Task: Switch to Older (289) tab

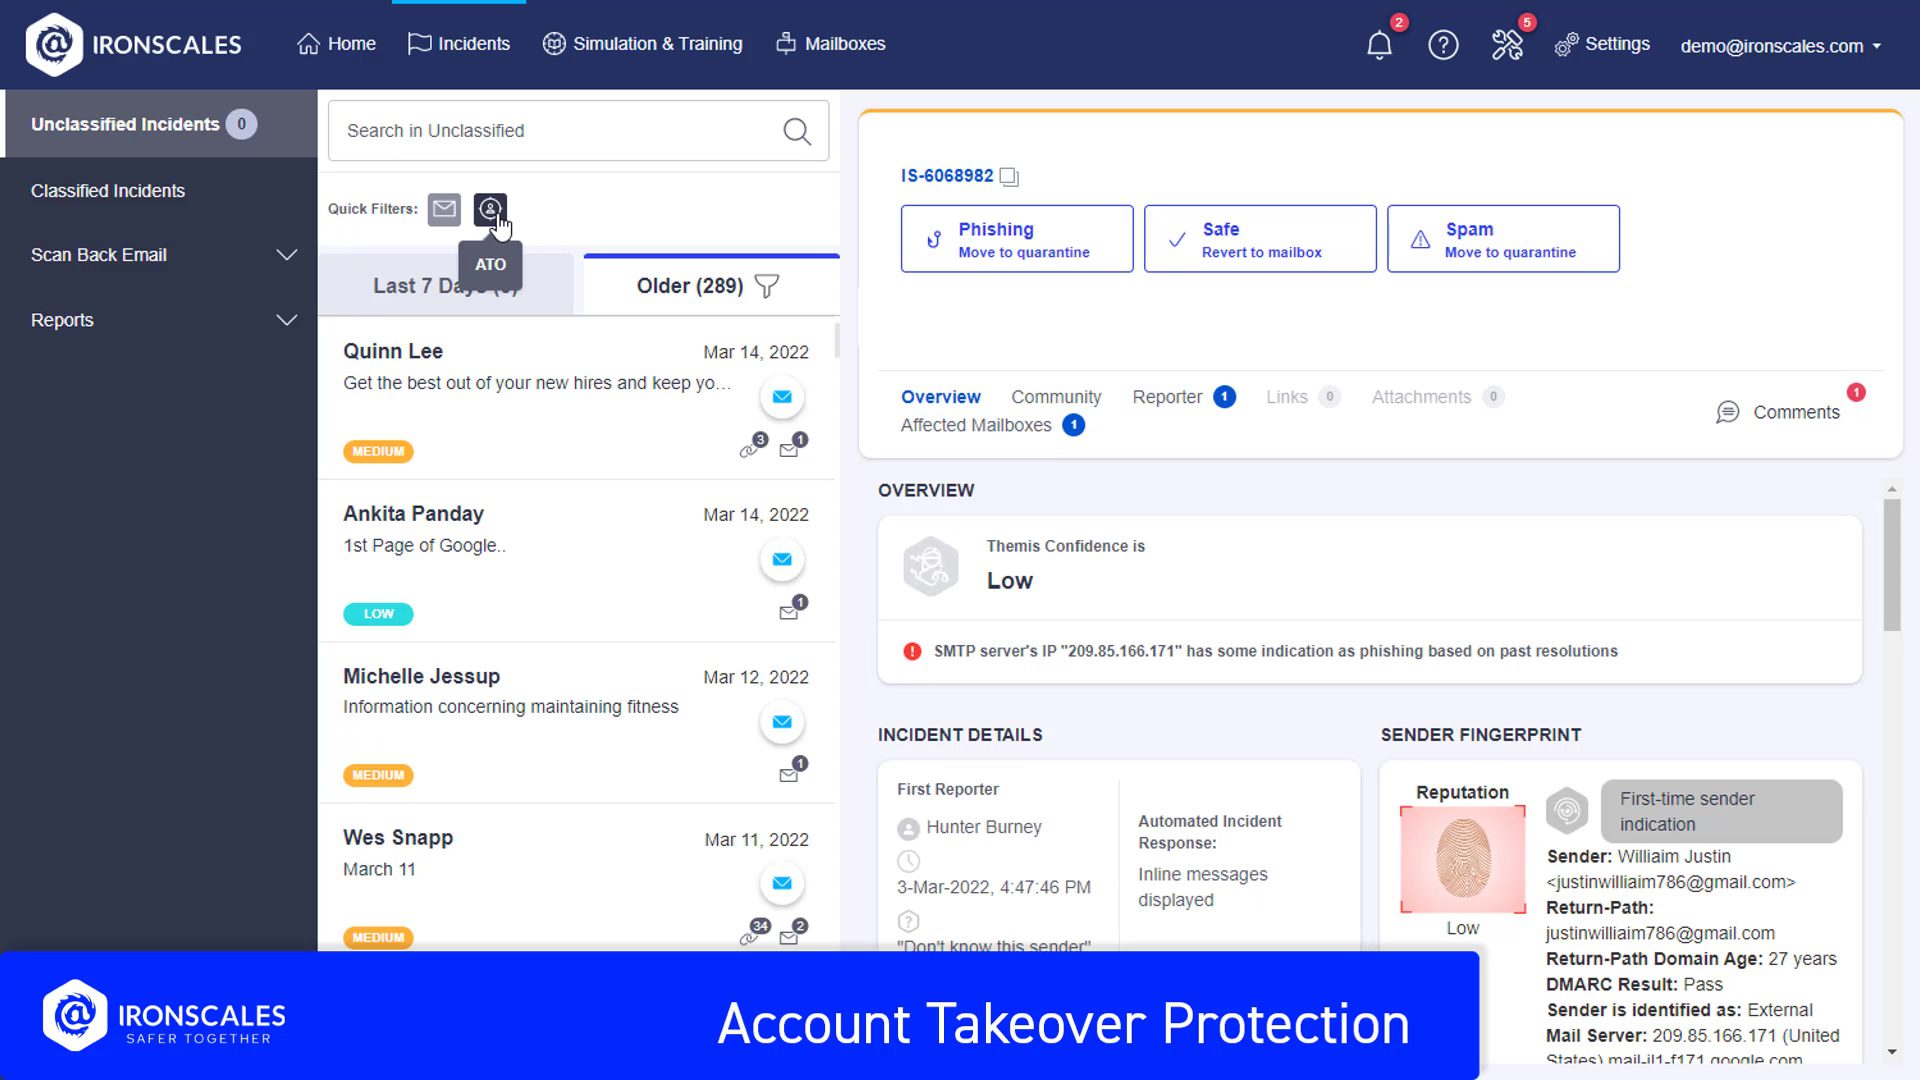Action: pyautogui.click(x=711, y=286)
